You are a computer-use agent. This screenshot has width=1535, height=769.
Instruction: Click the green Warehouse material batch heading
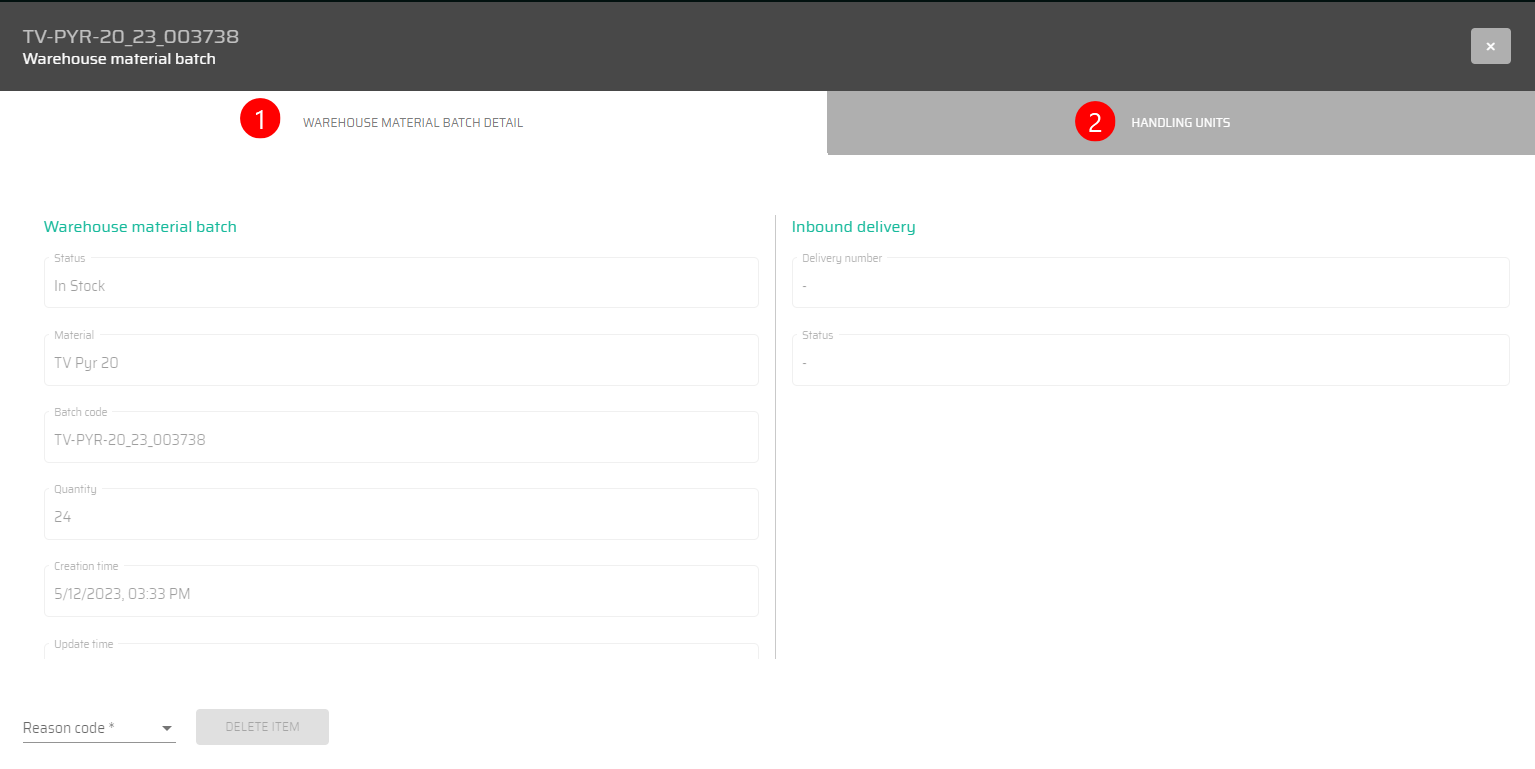[140, 227]
